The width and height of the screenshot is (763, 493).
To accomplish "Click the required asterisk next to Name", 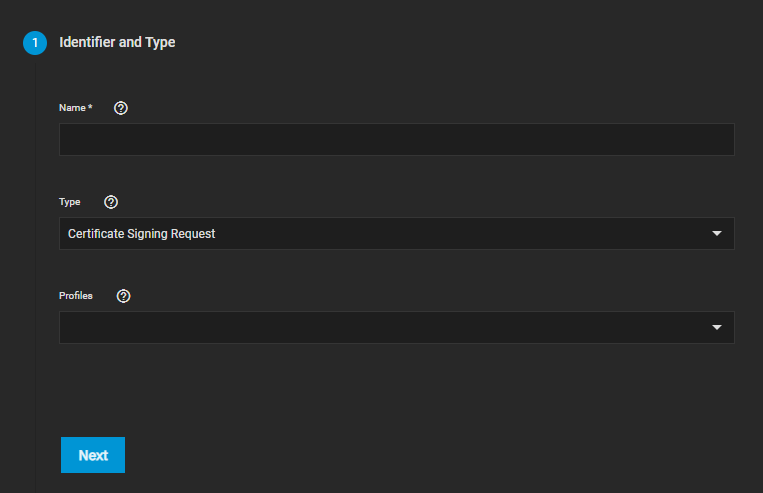I will pos(90,107).
